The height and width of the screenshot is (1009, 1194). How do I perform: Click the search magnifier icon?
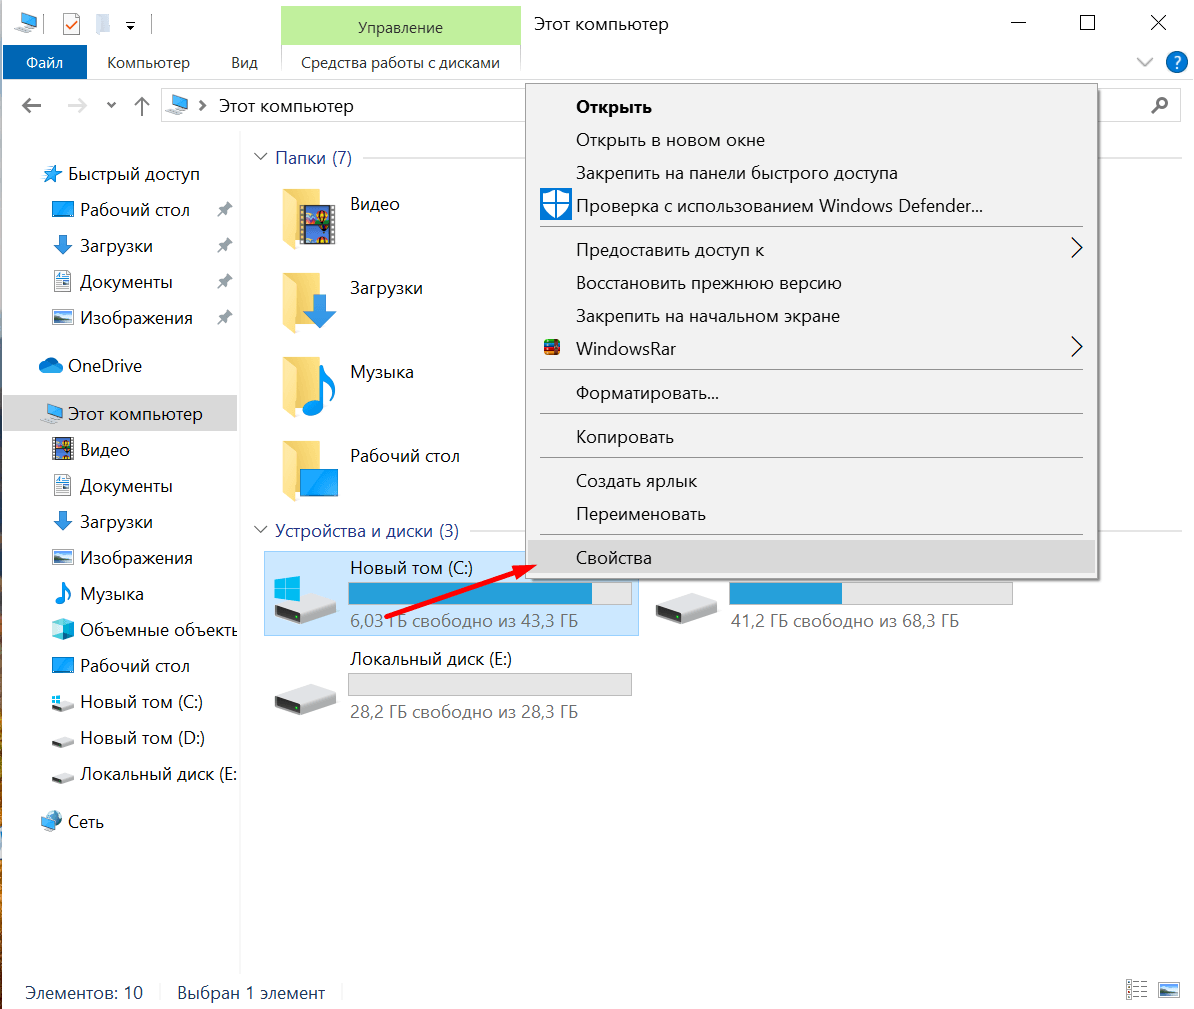(1160, 105)
